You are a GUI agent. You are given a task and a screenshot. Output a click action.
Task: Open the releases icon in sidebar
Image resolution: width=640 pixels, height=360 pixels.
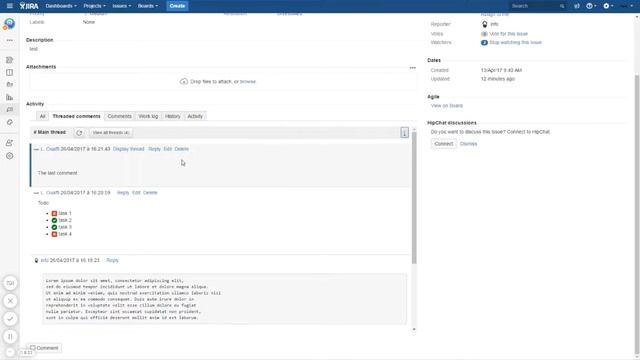9,84
